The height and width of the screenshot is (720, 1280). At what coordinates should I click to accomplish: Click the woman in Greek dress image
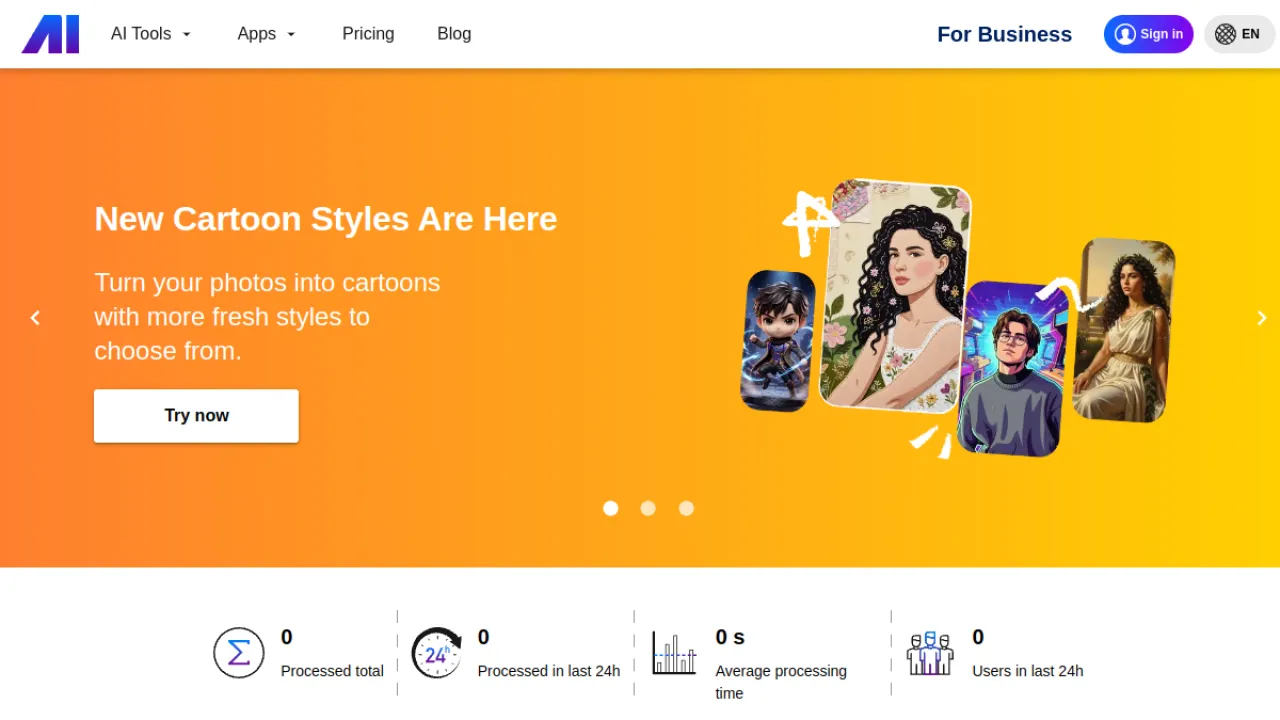1123,330
